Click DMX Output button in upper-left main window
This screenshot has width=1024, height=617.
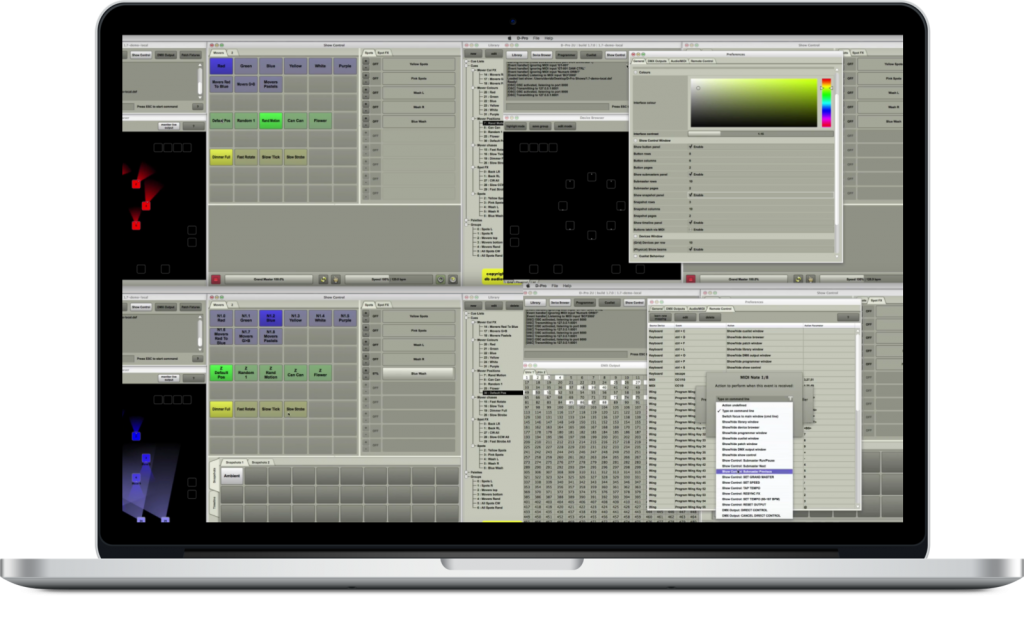tap(166, 55)
